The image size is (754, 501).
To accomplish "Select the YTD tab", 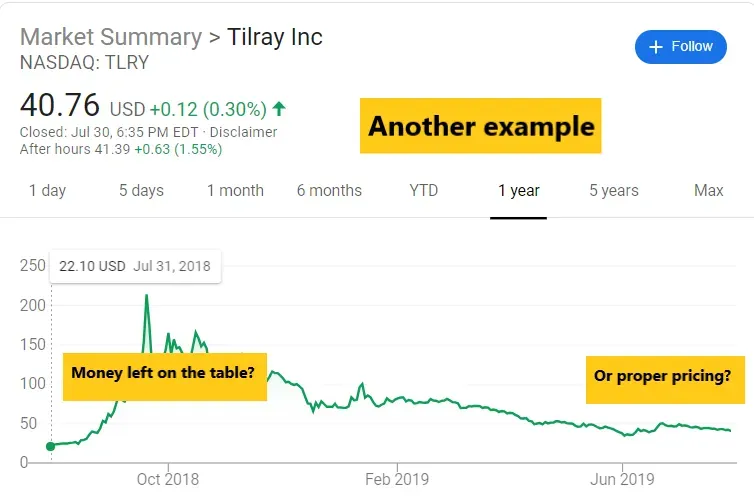I will pyautogui.click(x=424, y=190).
